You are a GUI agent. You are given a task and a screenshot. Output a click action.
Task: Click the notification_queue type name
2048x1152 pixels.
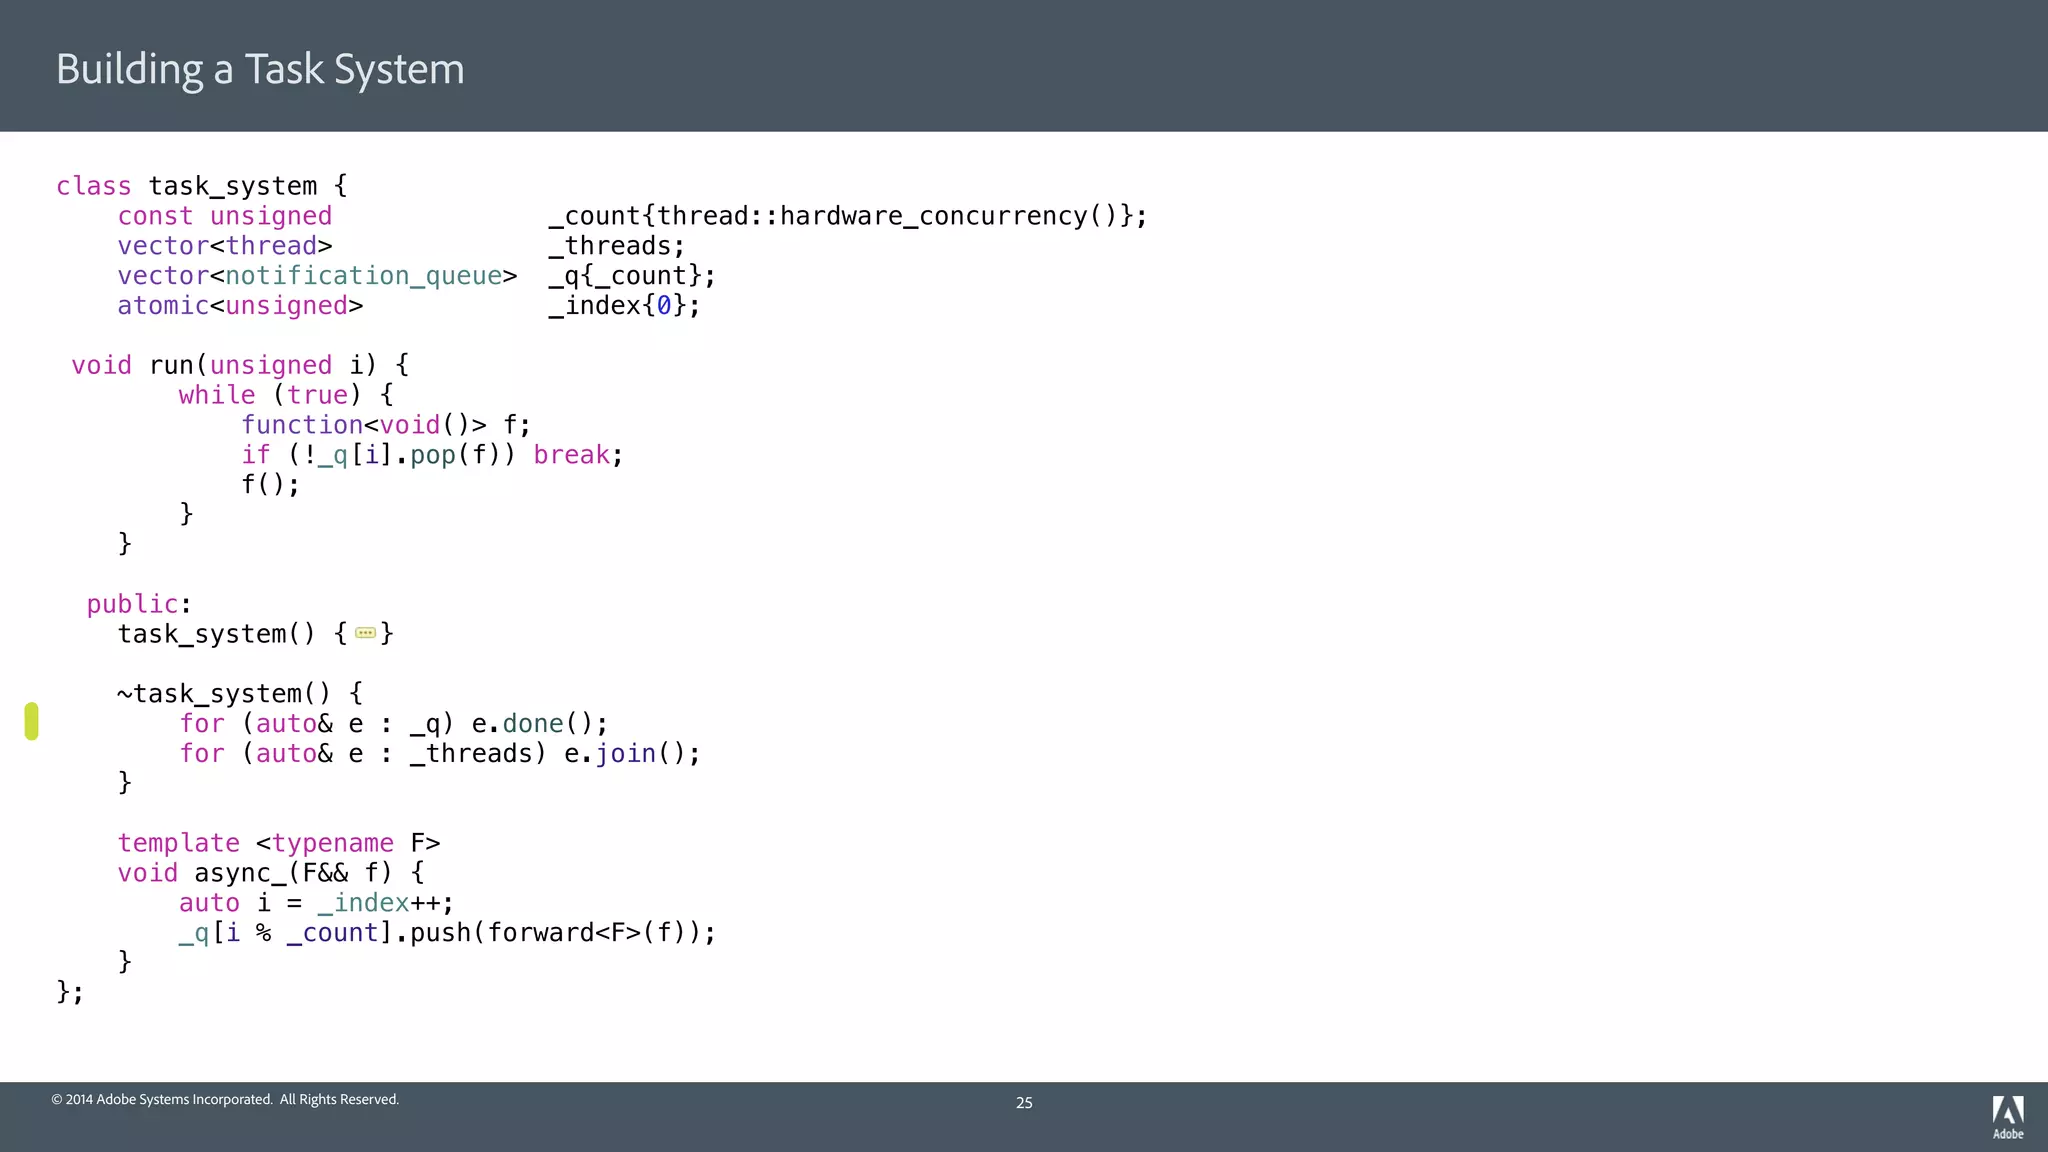[363, 276]
